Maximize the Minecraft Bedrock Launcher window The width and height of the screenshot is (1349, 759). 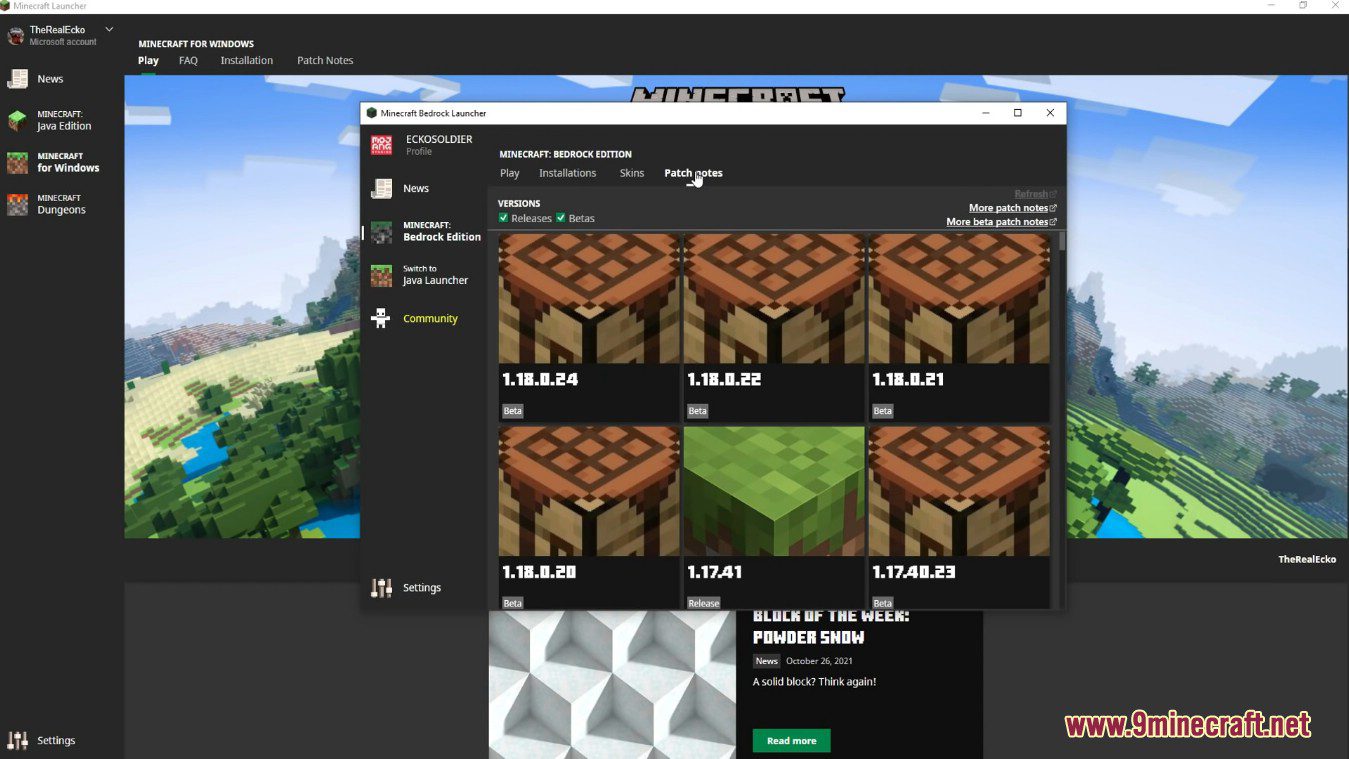coord(1018,113)
